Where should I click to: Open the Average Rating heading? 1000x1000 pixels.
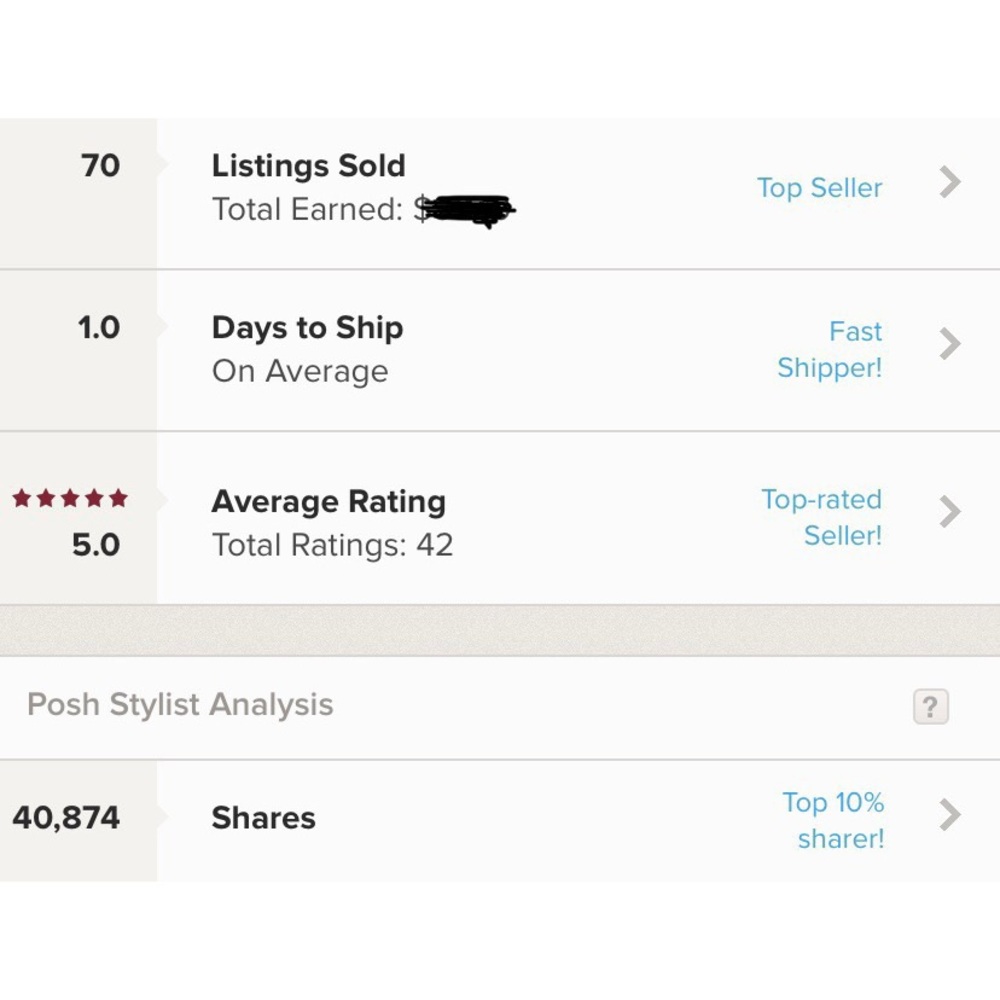[x=328, y=502]
